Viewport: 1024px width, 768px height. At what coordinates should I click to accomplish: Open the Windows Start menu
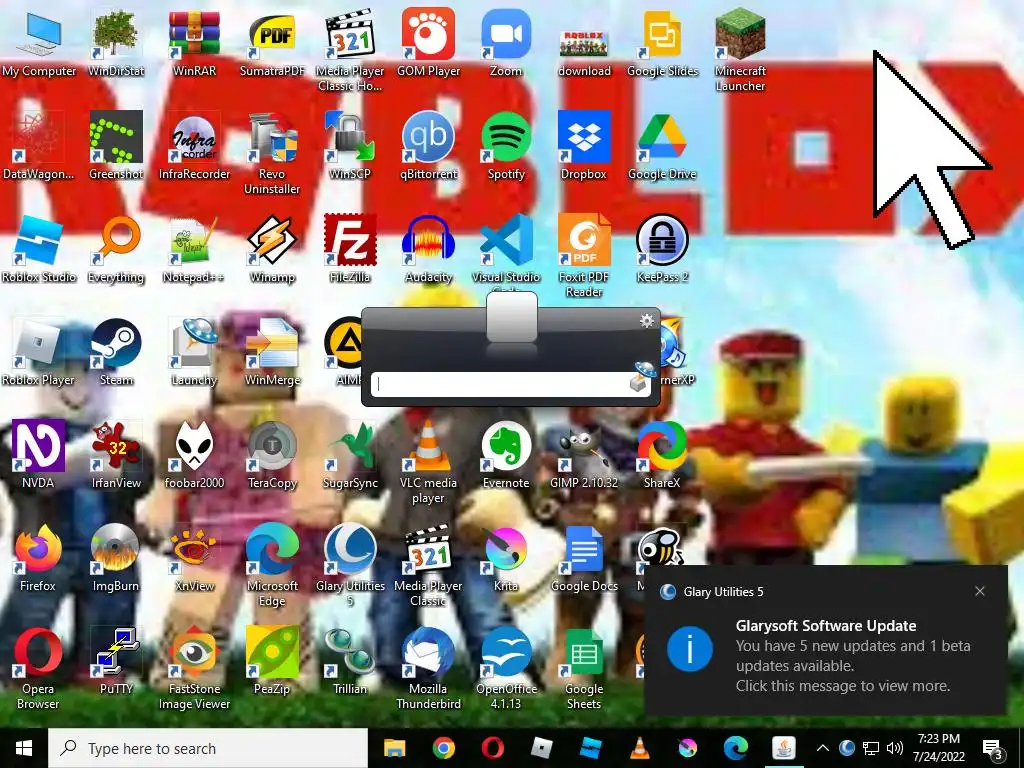24,748
